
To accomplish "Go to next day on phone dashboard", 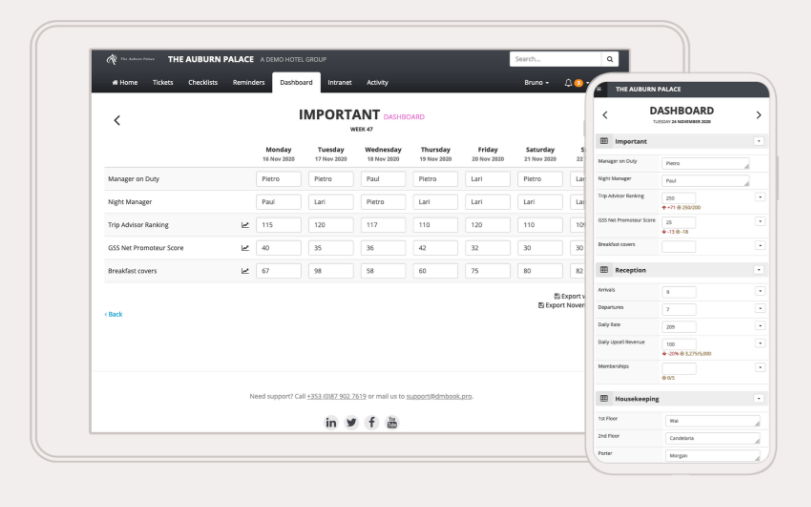I will pyautogui.click(x=759, y=115).
